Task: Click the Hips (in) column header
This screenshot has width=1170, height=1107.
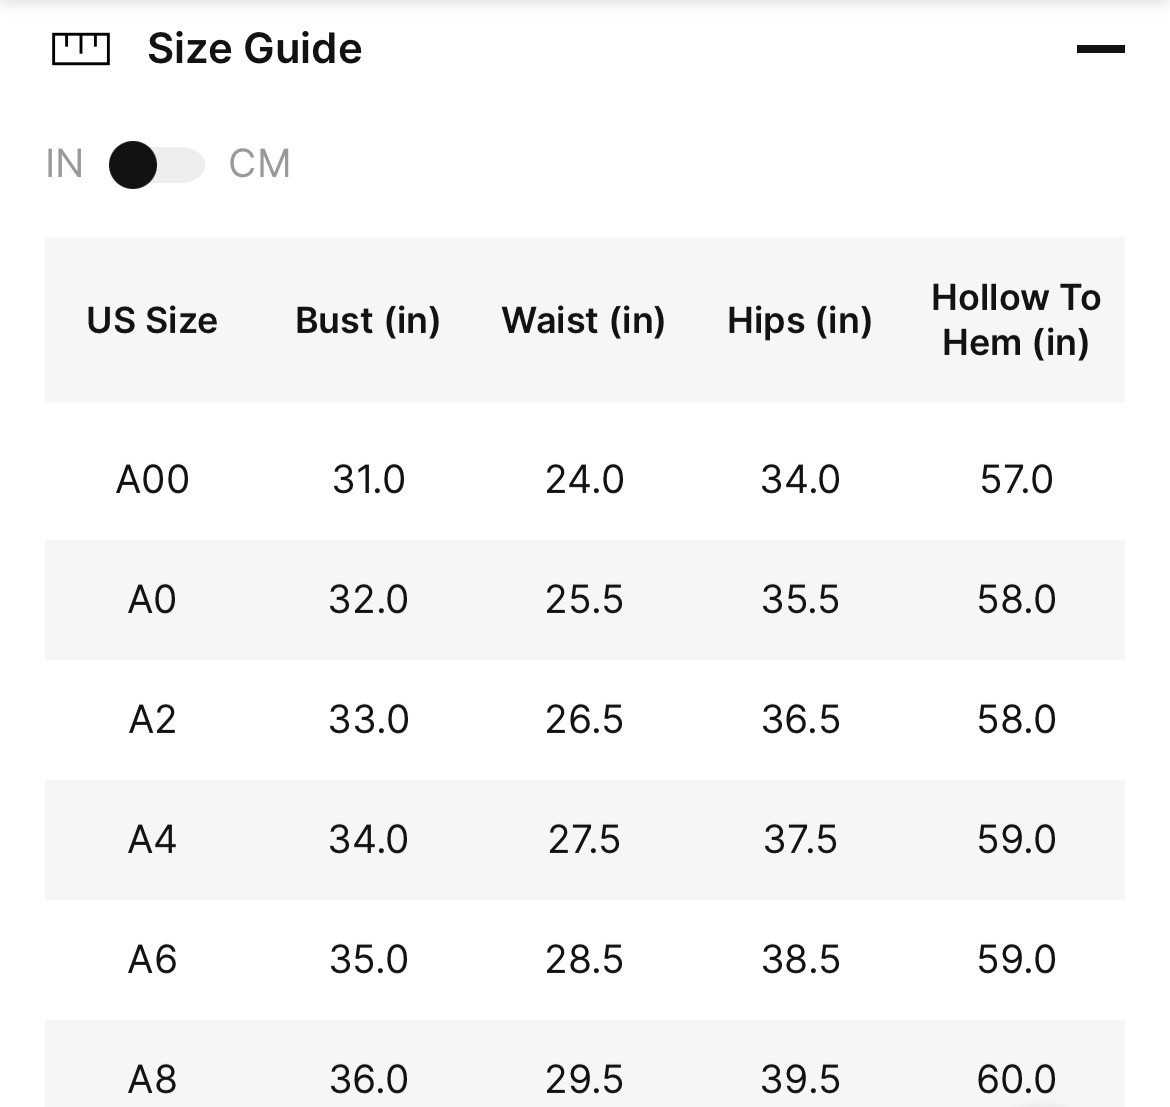Action: (x=800, y=320)
